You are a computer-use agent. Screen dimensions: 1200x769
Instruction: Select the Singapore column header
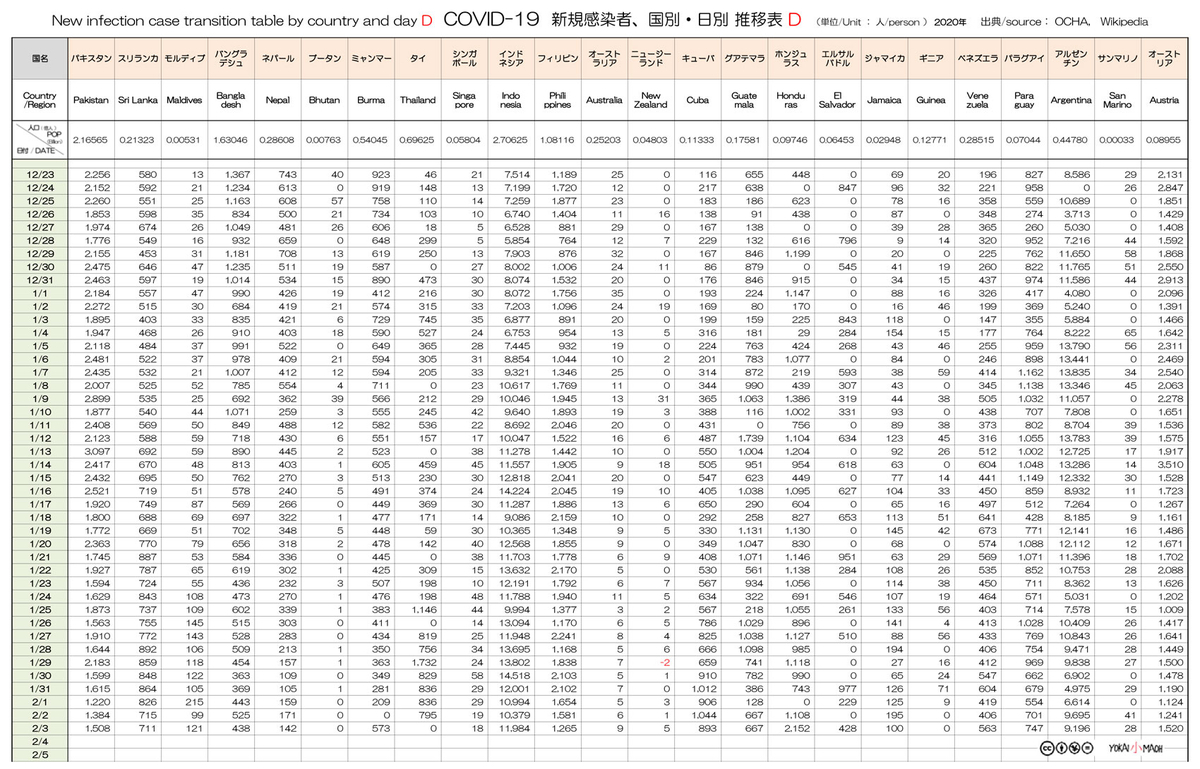464,100
